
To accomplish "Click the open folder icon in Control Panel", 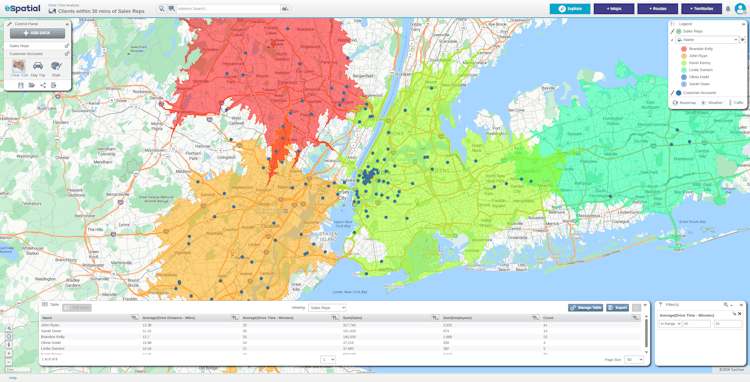I will click(x=32, y=85).
